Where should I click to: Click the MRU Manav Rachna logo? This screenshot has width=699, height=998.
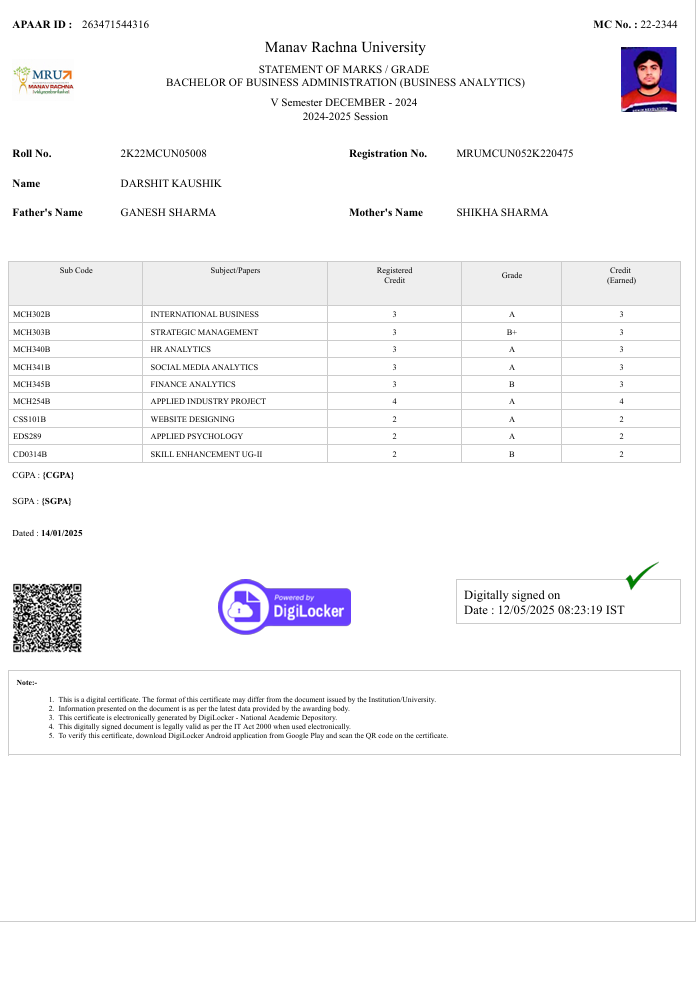click(43, 81)
